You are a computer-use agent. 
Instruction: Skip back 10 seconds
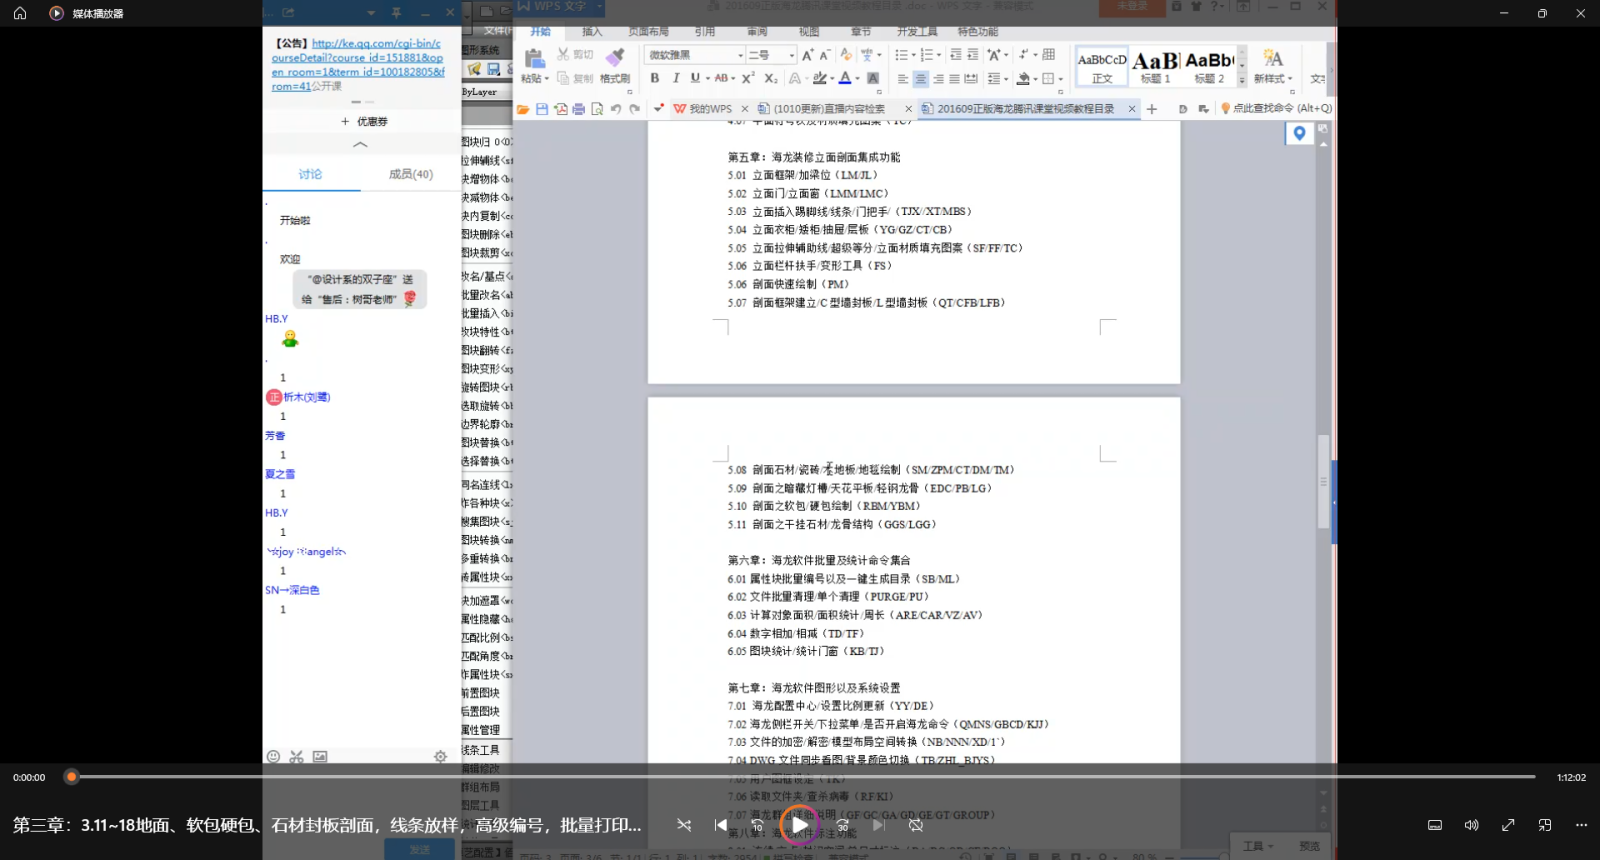[757, 825]
